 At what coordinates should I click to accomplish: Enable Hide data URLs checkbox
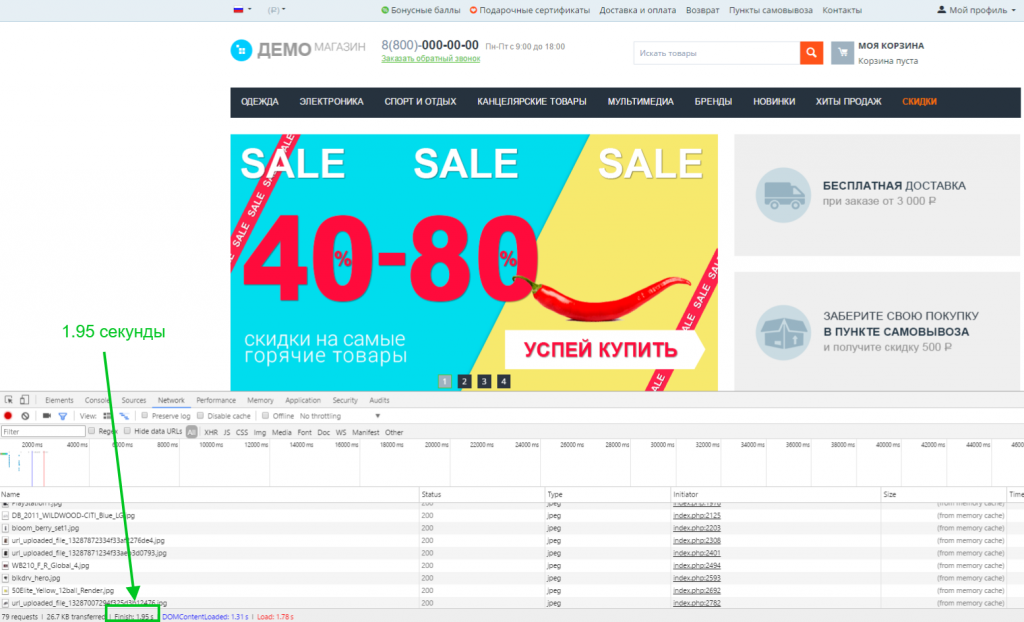(x=127, y=431)
